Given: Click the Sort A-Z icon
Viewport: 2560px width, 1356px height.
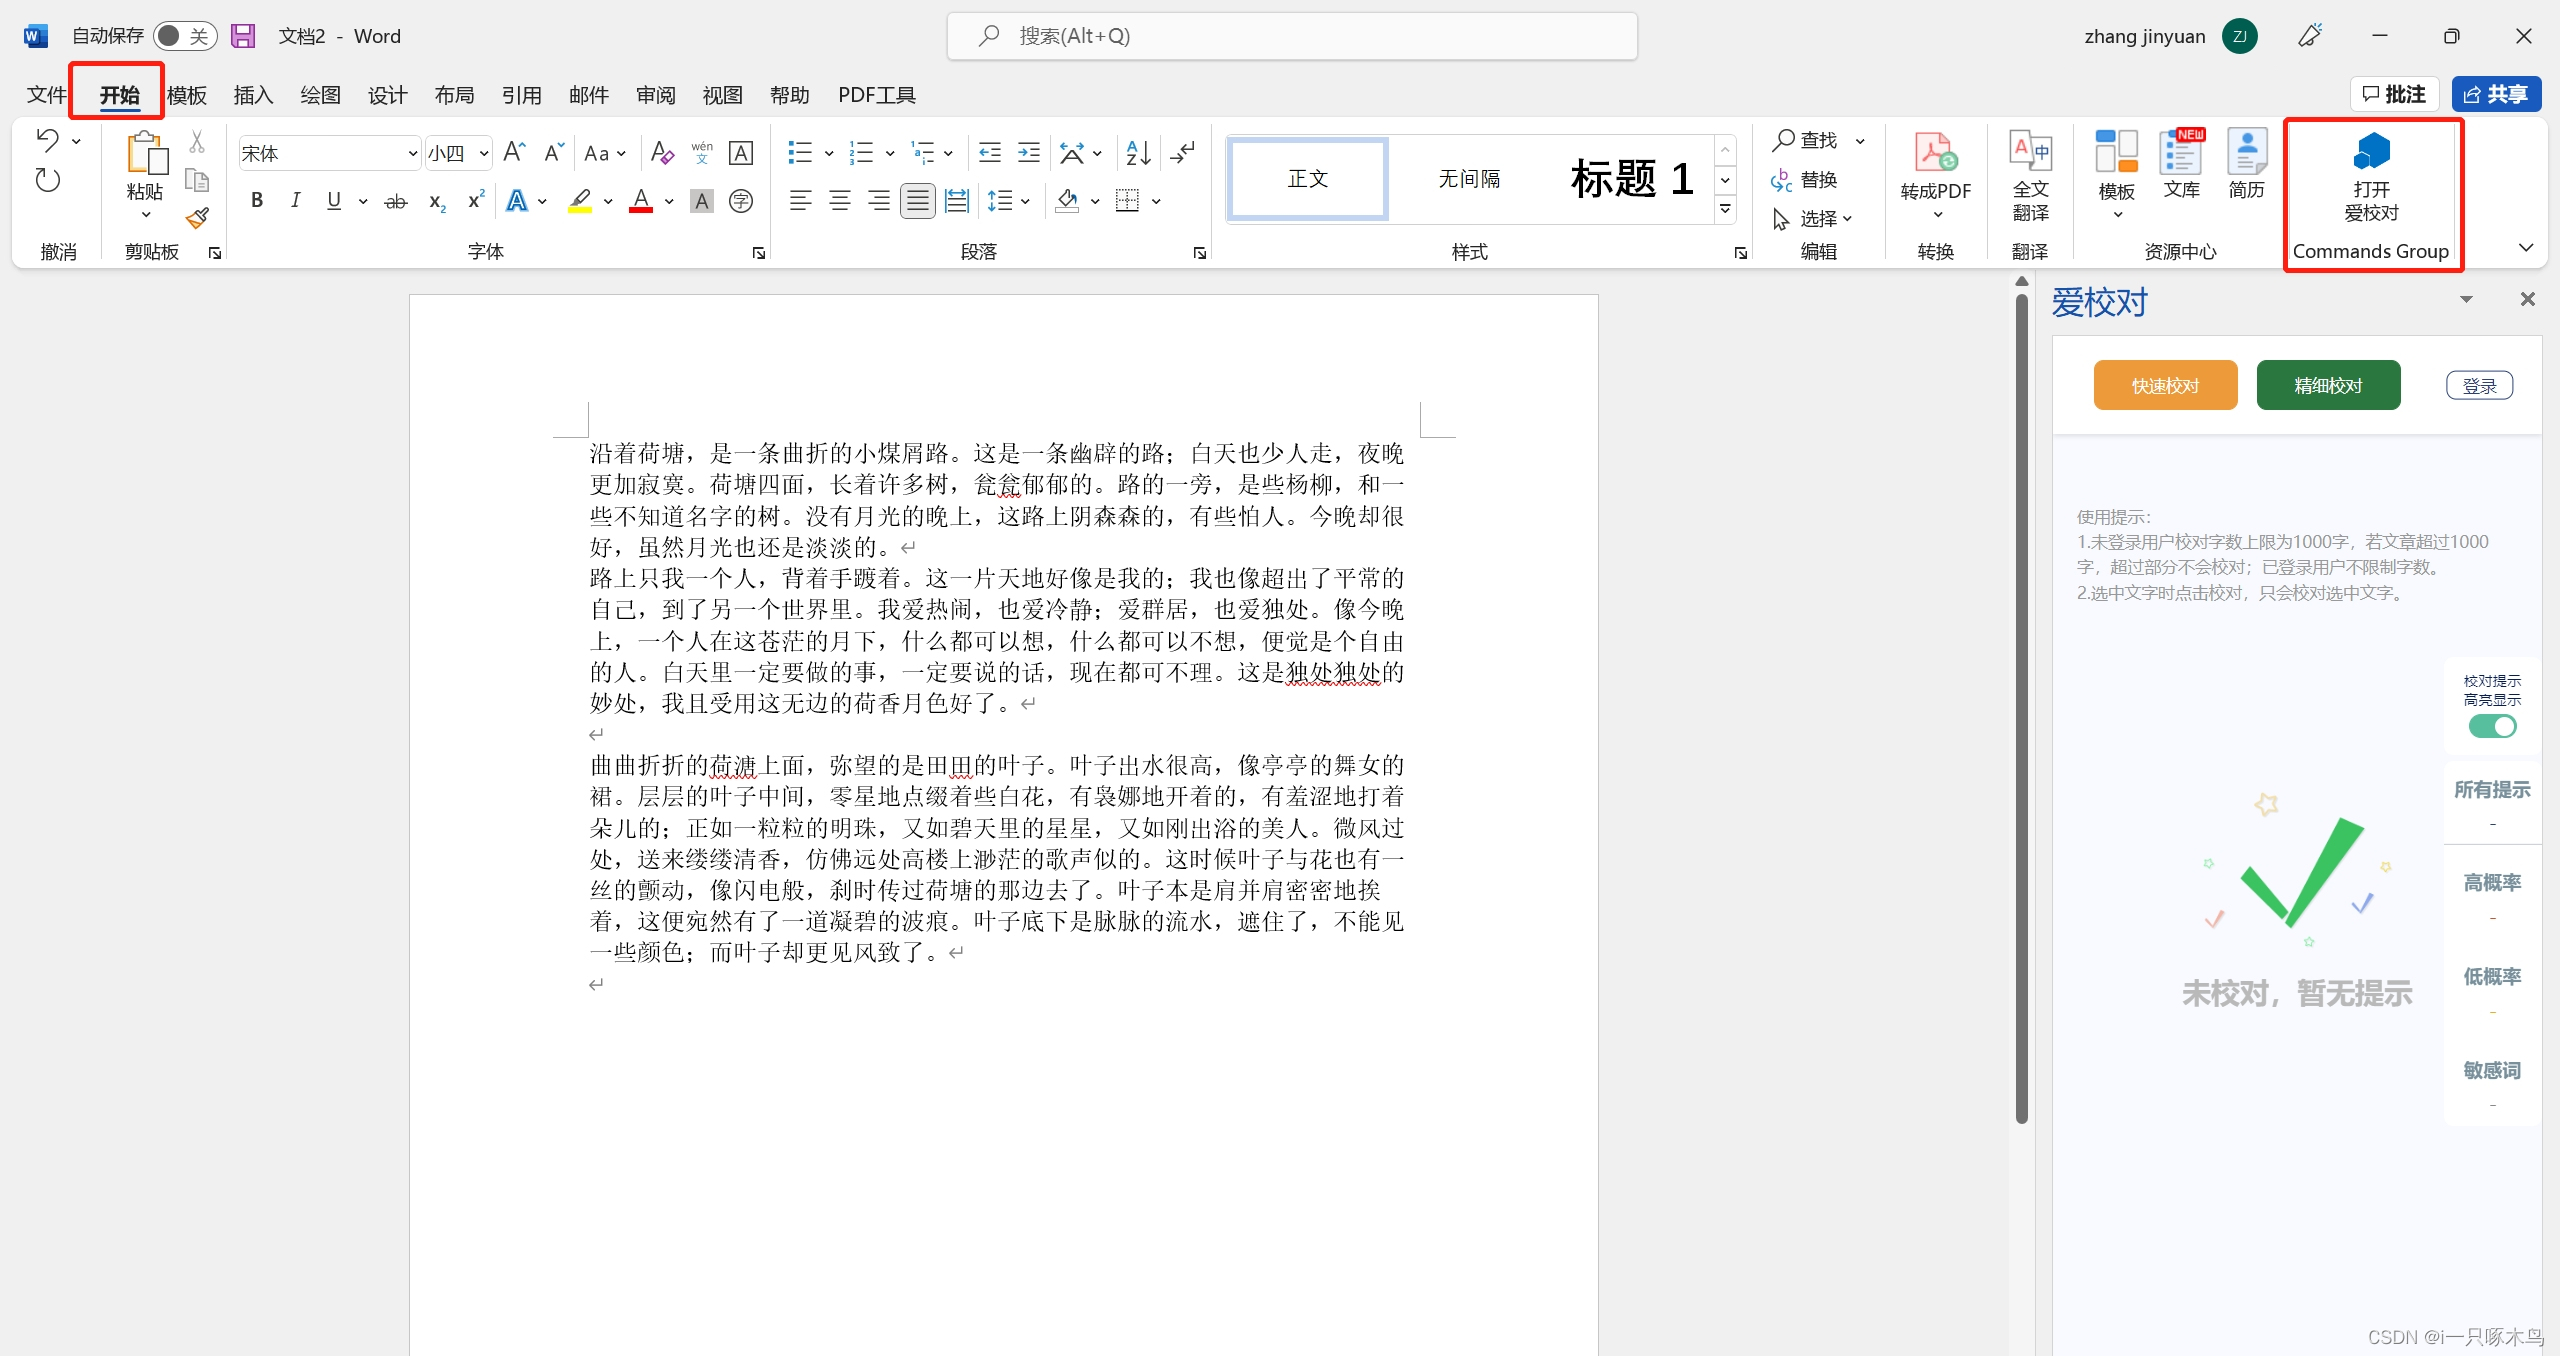Looking at the screenshot, I should pyautogui.click(x=1138, y=153).
